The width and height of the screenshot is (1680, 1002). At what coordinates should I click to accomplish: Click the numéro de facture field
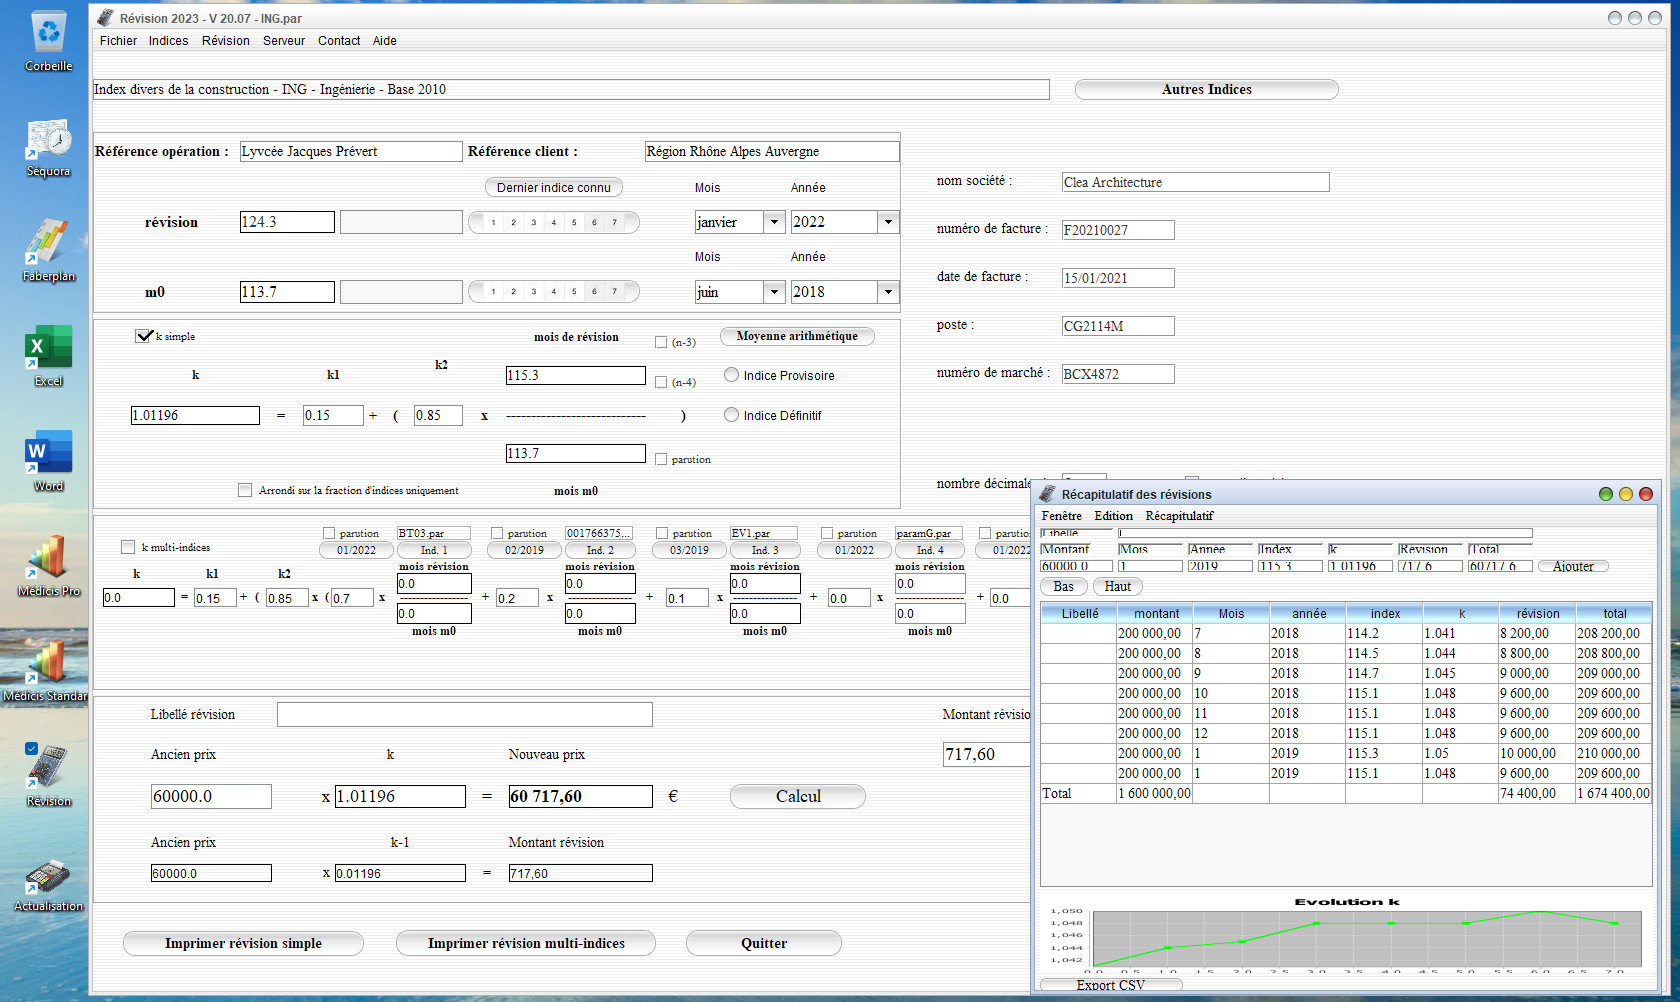1118,230
